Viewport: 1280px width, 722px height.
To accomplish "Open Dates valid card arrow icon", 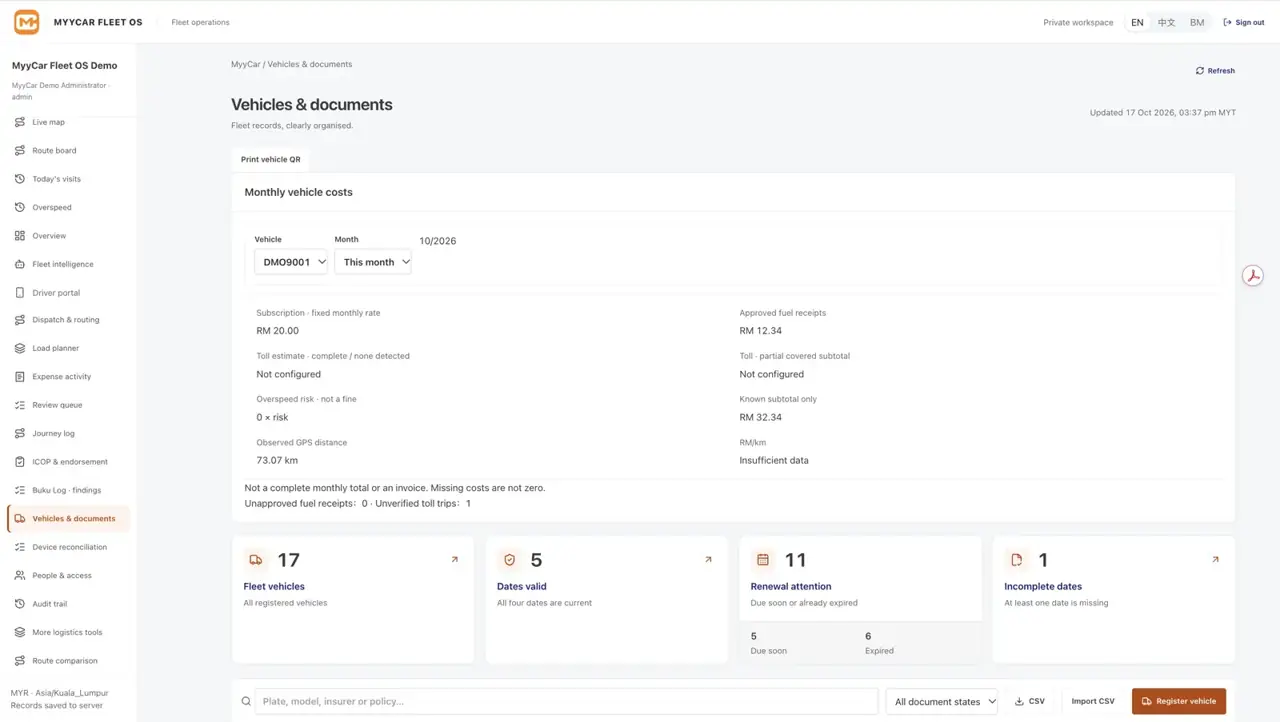I will tap(708, 560).
